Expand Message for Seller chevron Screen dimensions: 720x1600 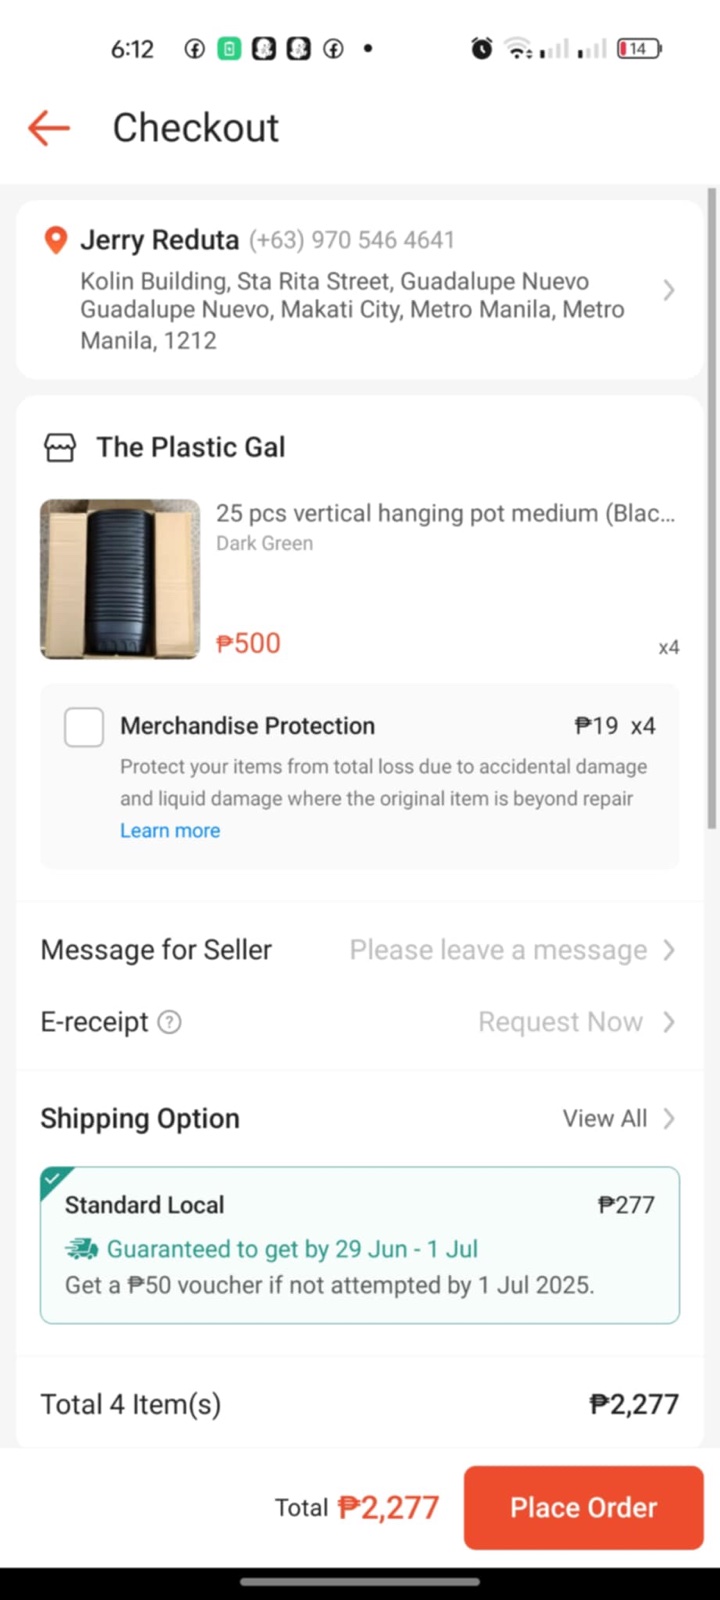tap(669, 950)
